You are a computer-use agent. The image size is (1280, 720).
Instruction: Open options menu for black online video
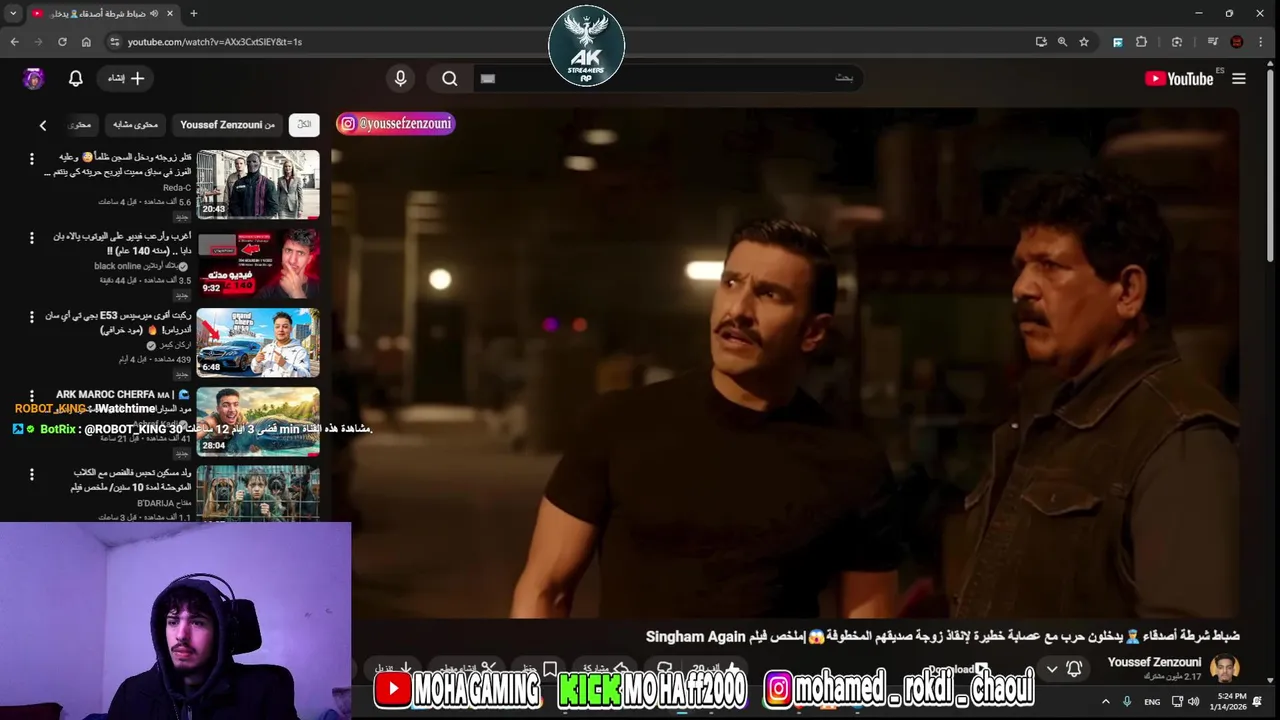pyautogui.click(x=31, y=238)
